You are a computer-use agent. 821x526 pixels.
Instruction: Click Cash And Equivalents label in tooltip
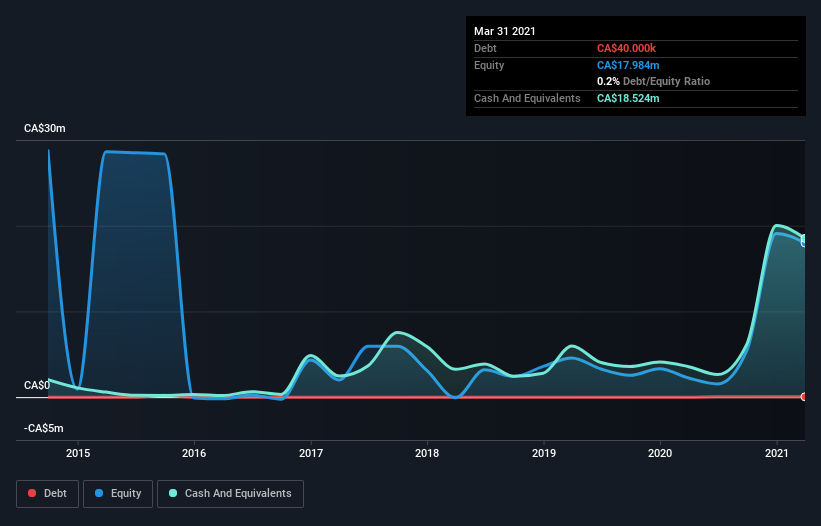point(527,98)
